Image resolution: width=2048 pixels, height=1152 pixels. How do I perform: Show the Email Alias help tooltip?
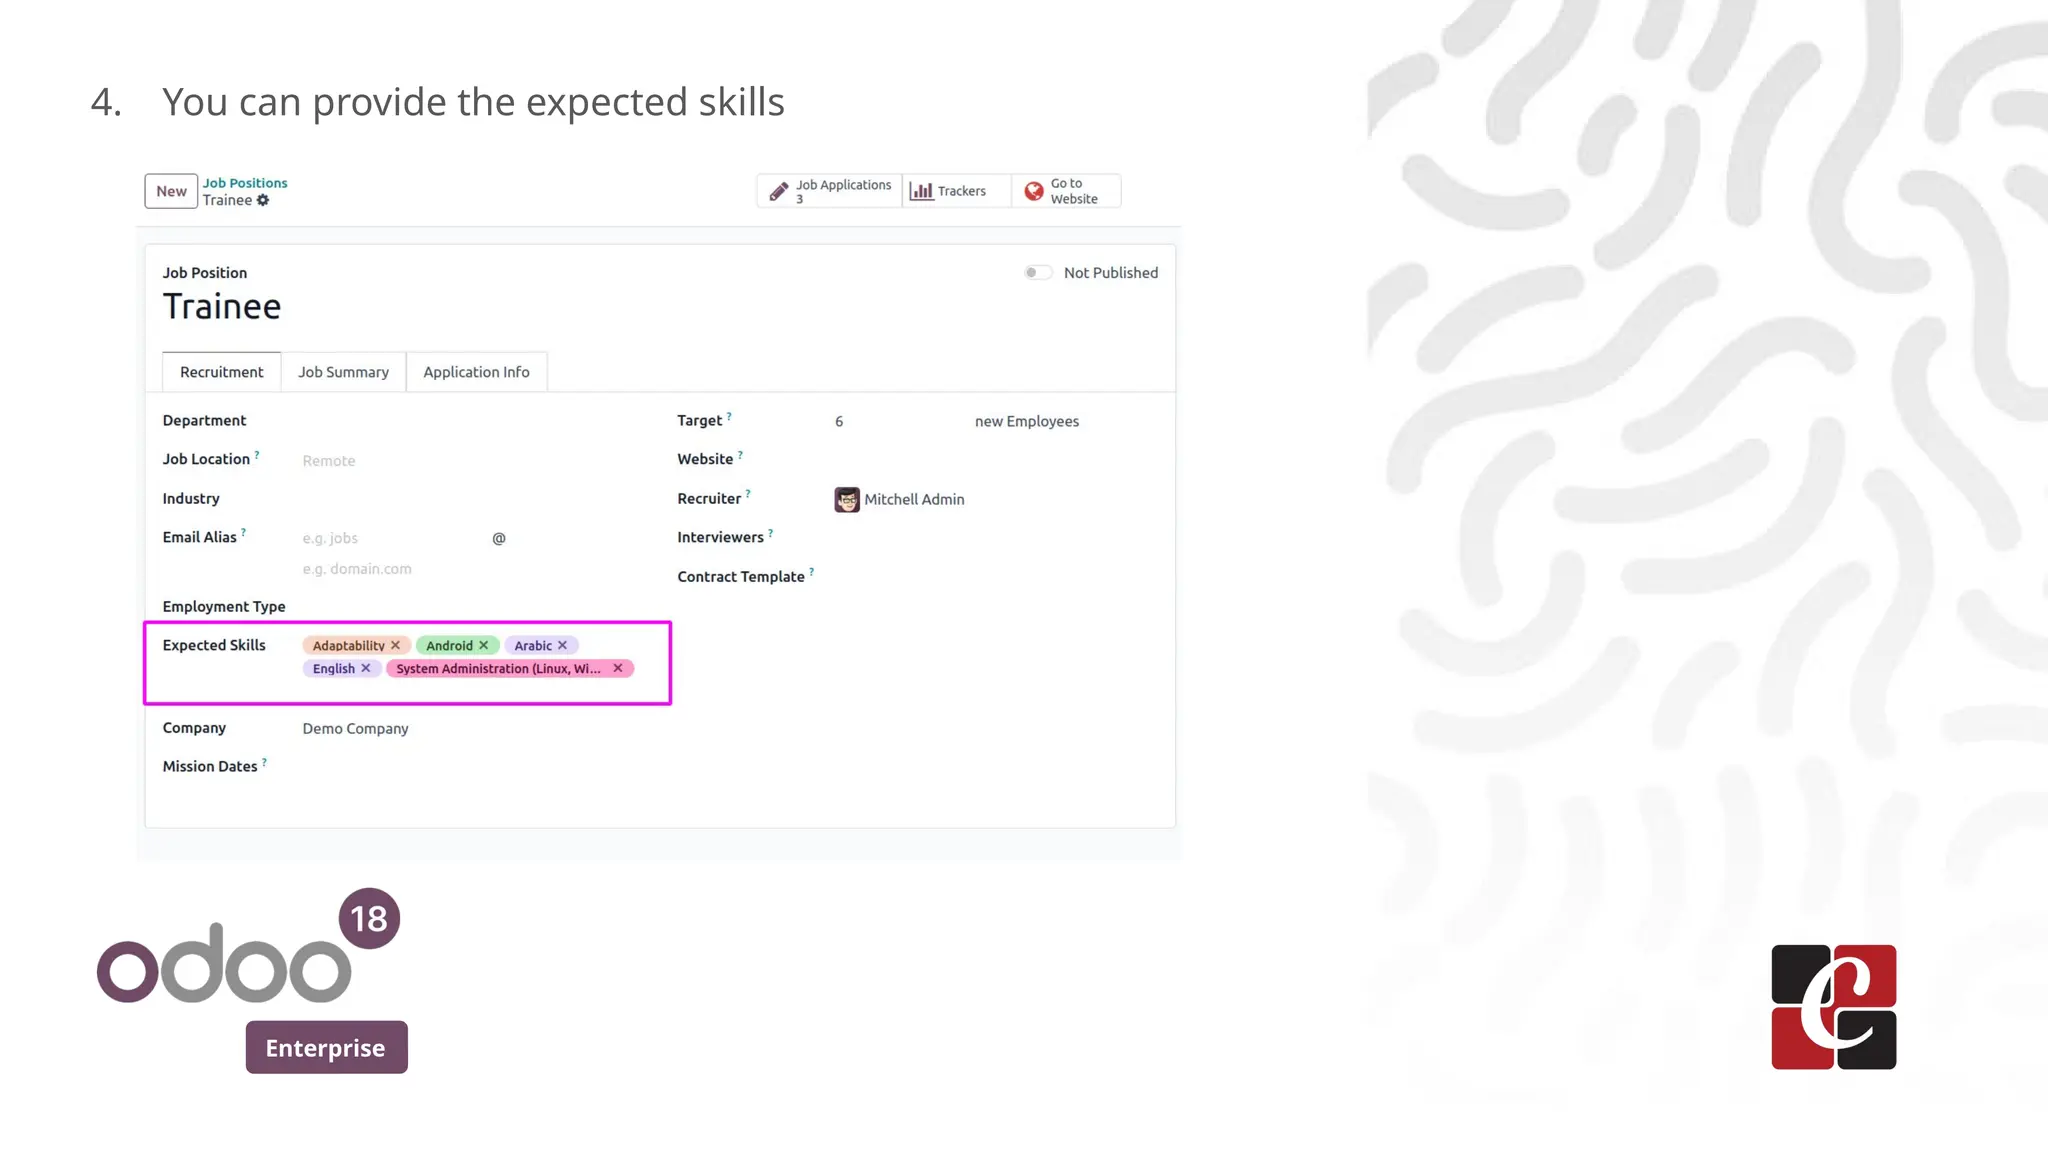point(243,532)
